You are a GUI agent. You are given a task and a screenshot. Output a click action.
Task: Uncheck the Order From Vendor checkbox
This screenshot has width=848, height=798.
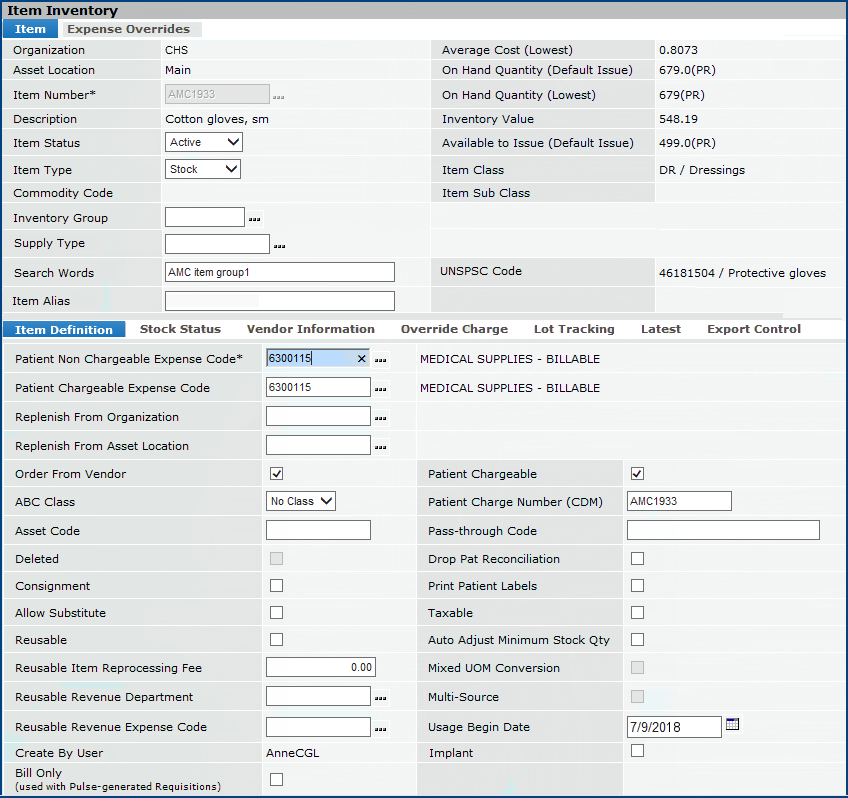coord(277,474)
